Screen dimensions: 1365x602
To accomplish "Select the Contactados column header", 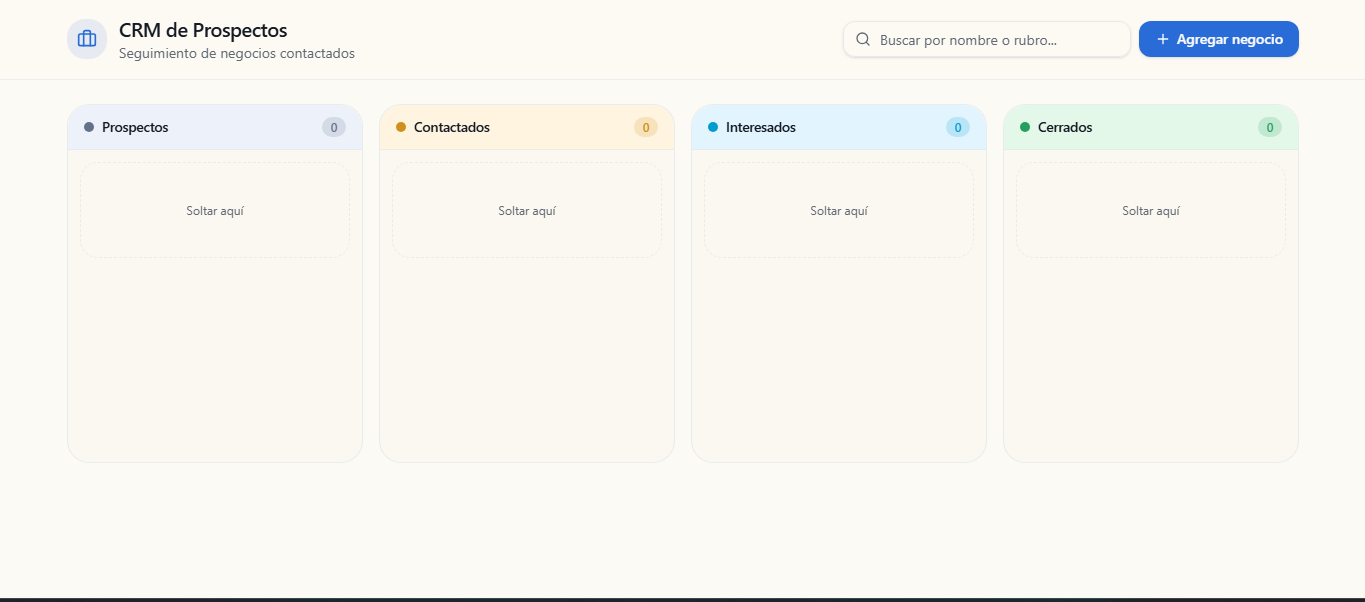I will tap(527, 127).
